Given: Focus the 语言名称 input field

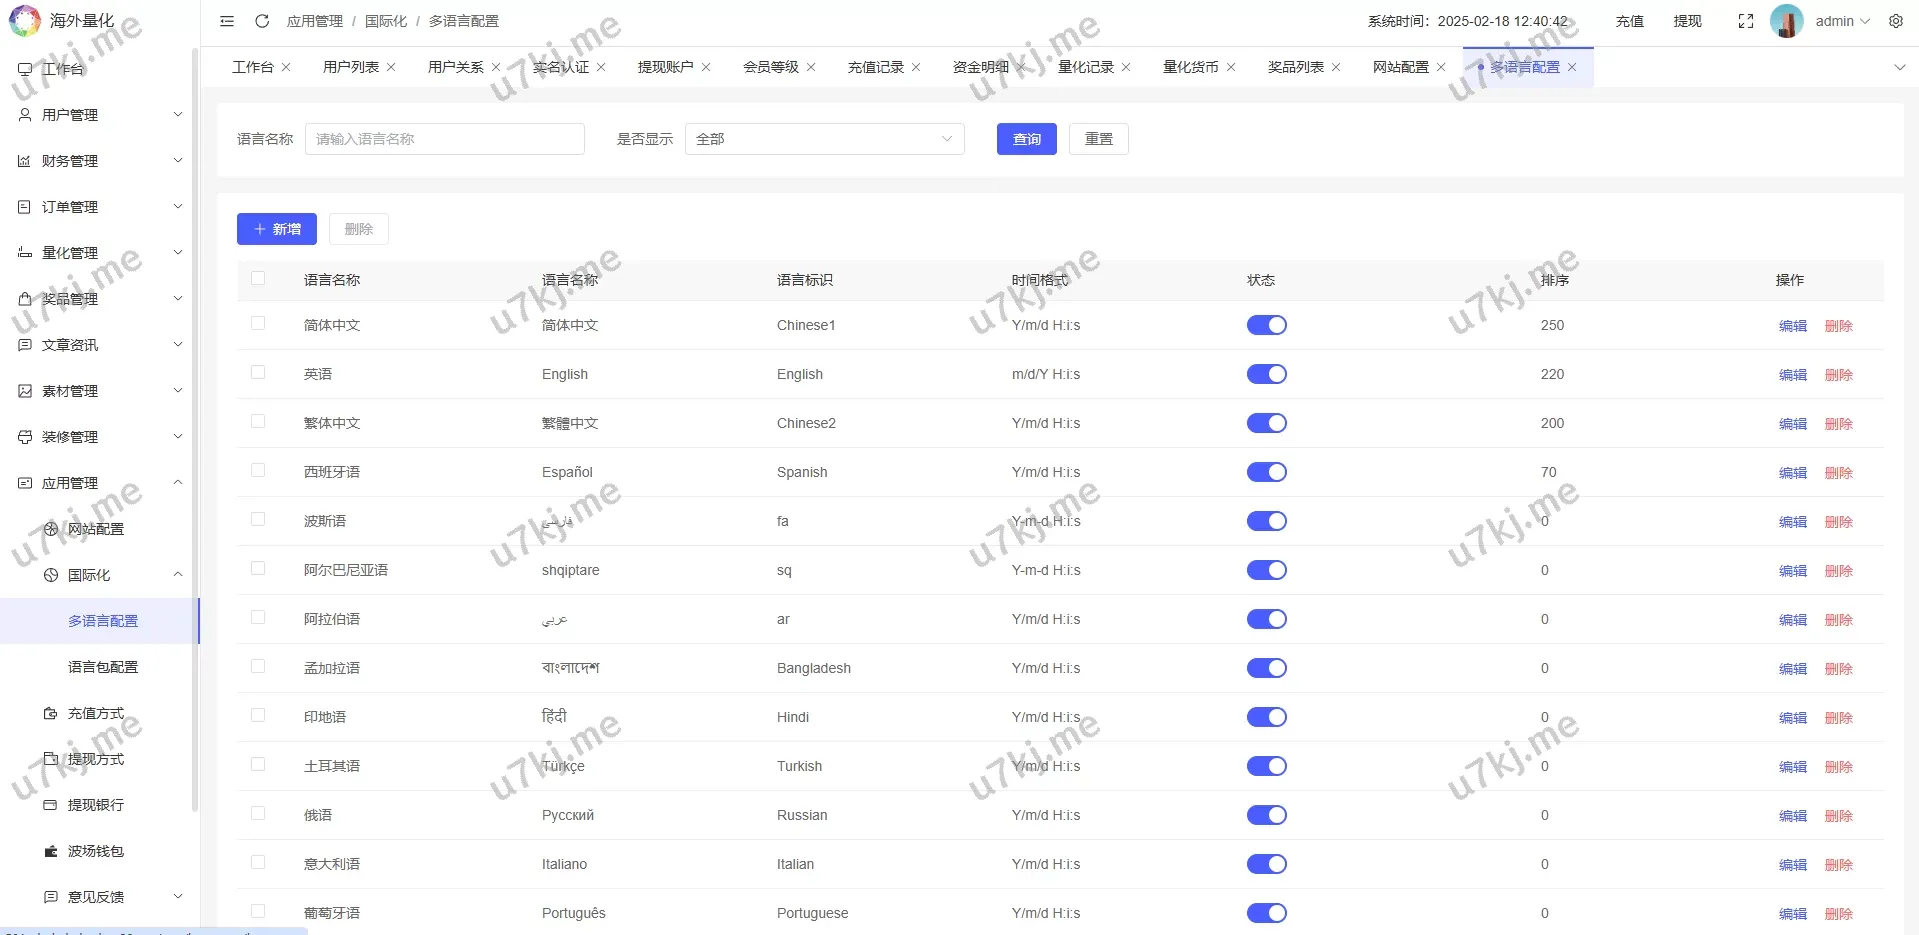Looking at the screenshot, I should tap(444, 139).
